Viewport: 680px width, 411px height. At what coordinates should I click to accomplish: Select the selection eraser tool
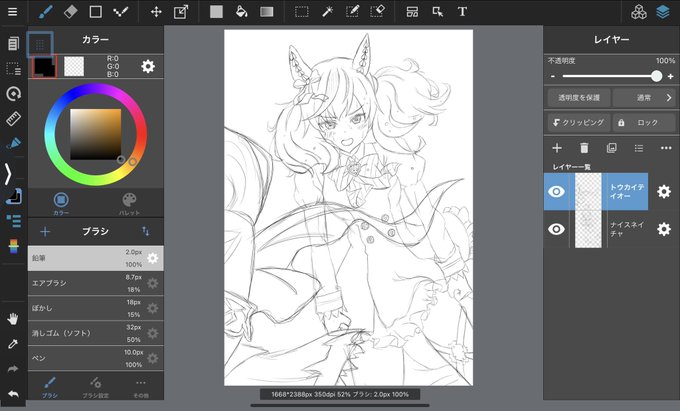[378, 12]
